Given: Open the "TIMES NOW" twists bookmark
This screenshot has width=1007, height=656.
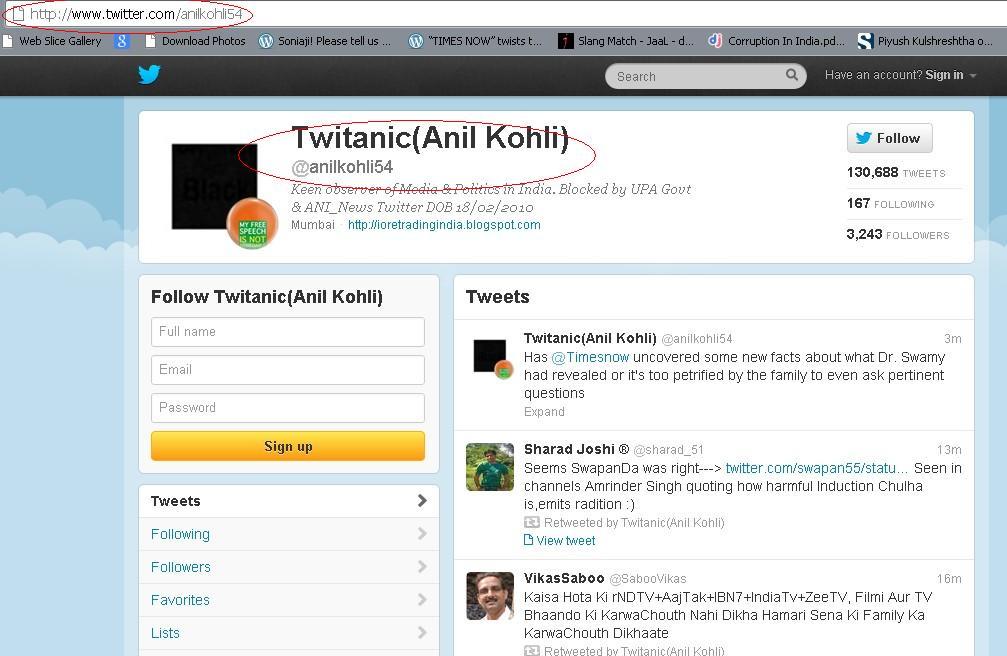Looking at the screenshot, I should click(x=476, y=41).
